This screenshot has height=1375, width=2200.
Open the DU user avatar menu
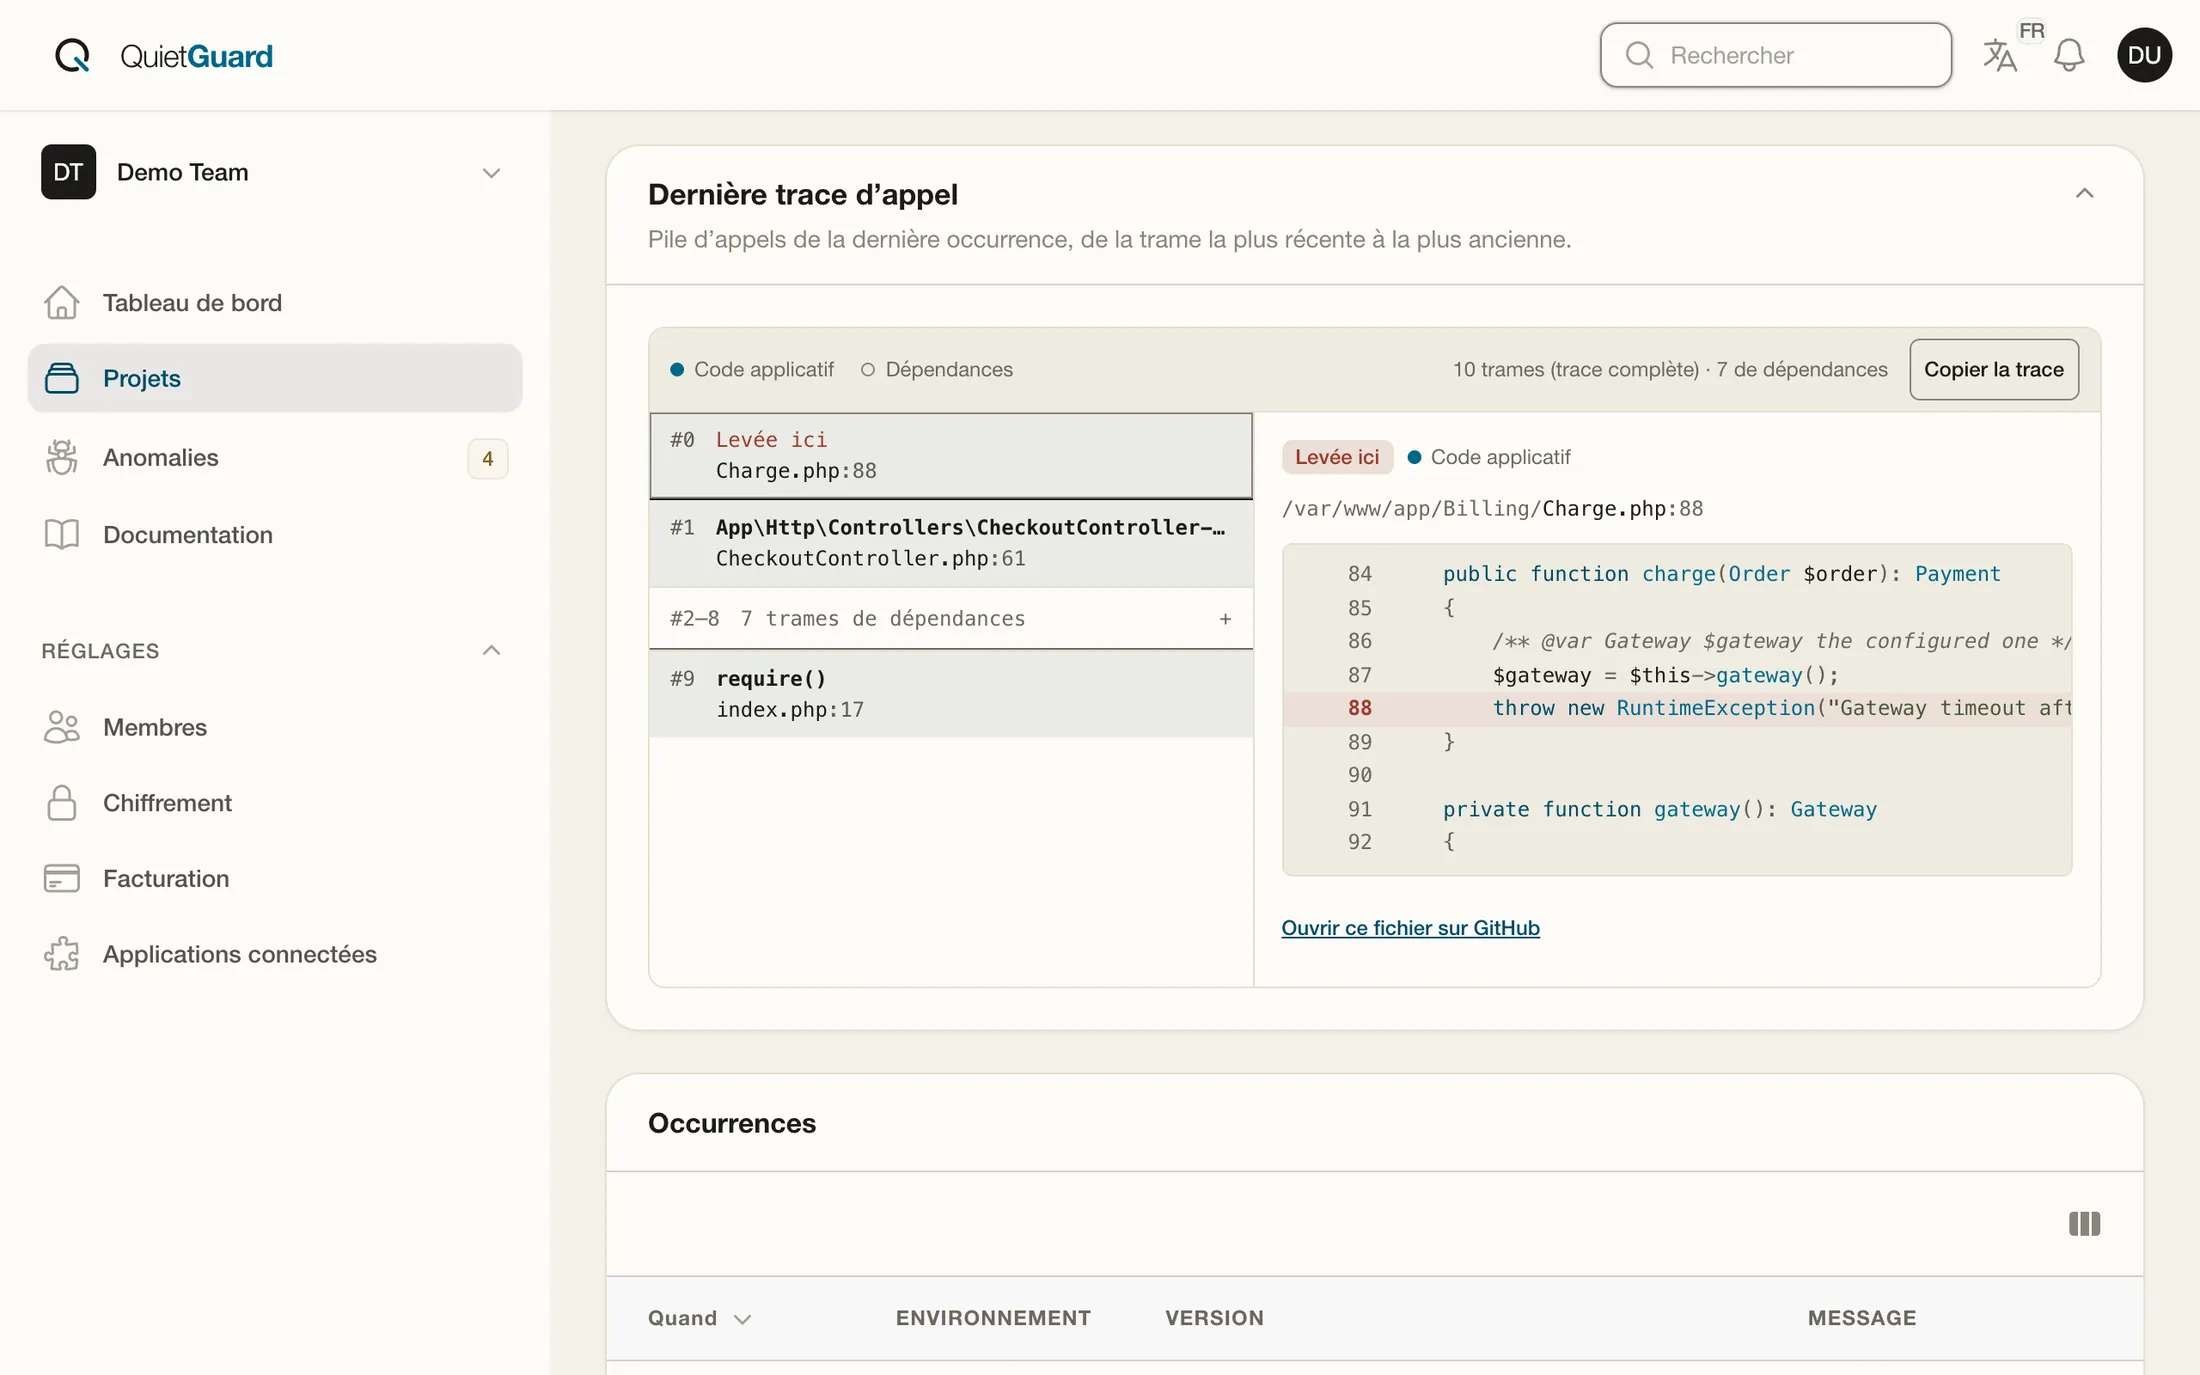point(2143,55)
